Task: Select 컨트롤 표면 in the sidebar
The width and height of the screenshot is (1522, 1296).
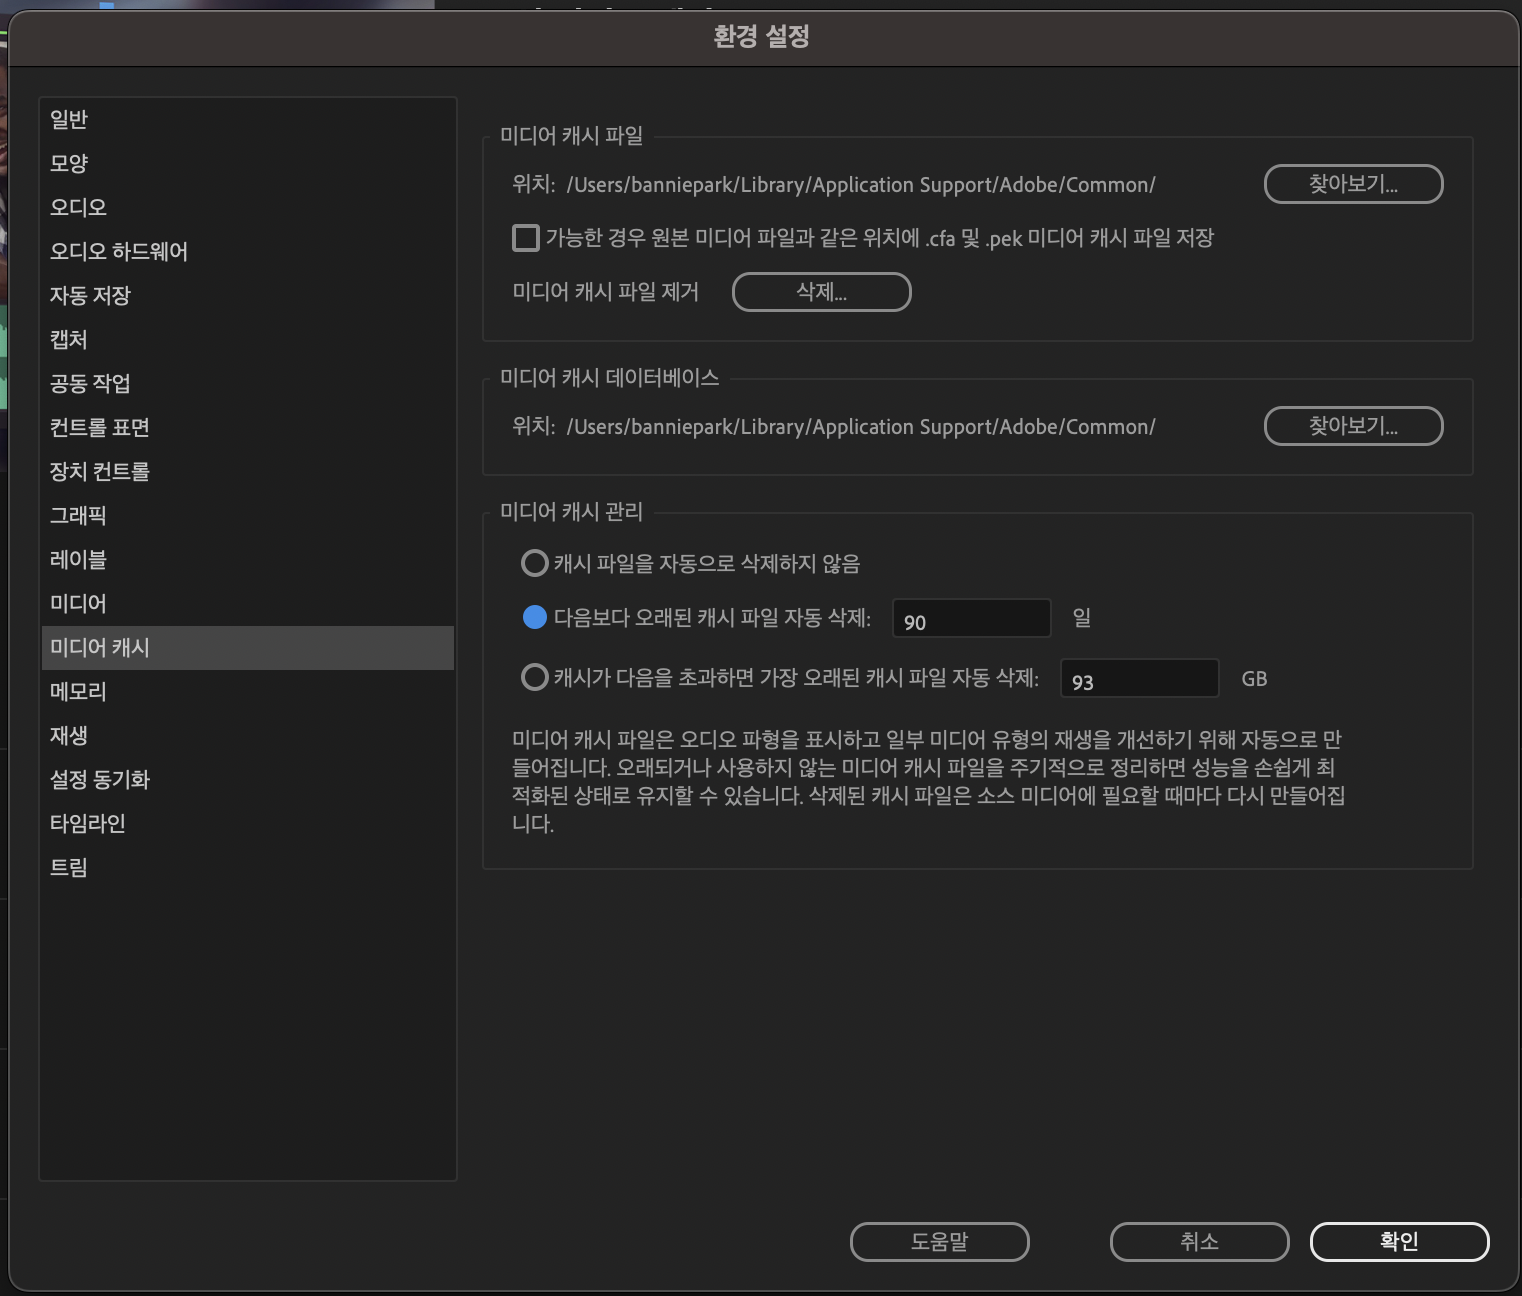Action: click(x=100, y=427)
